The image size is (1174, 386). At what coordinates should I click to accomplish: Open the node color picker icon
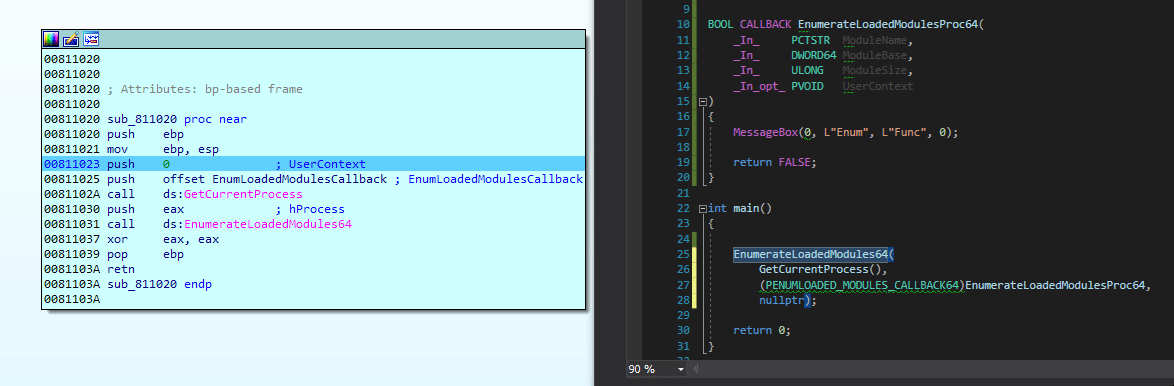pyautogui.click(x=51, y=39)
